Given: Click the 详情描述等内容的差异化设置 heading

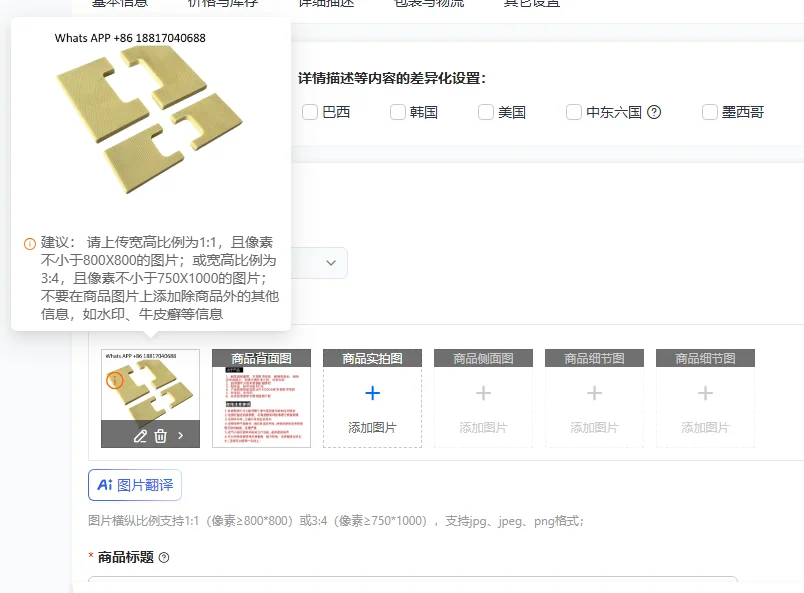Looking at the screenshot, I should click(x=392, y=78).
